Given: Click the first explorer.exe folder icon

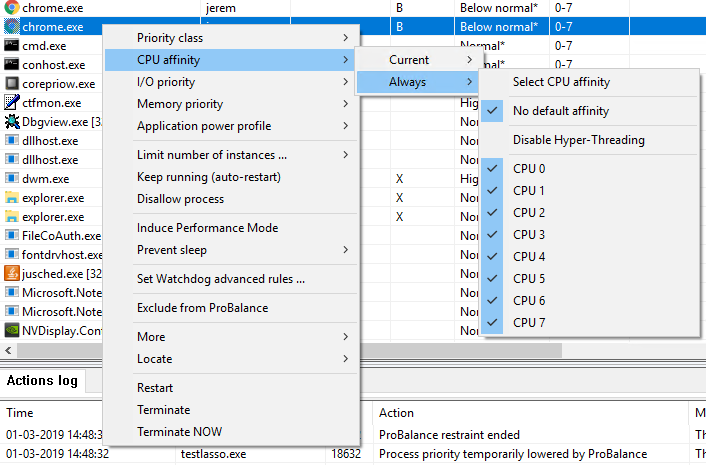Looking at the screenshot, I should pyautogui.click(x=12, y=197).
